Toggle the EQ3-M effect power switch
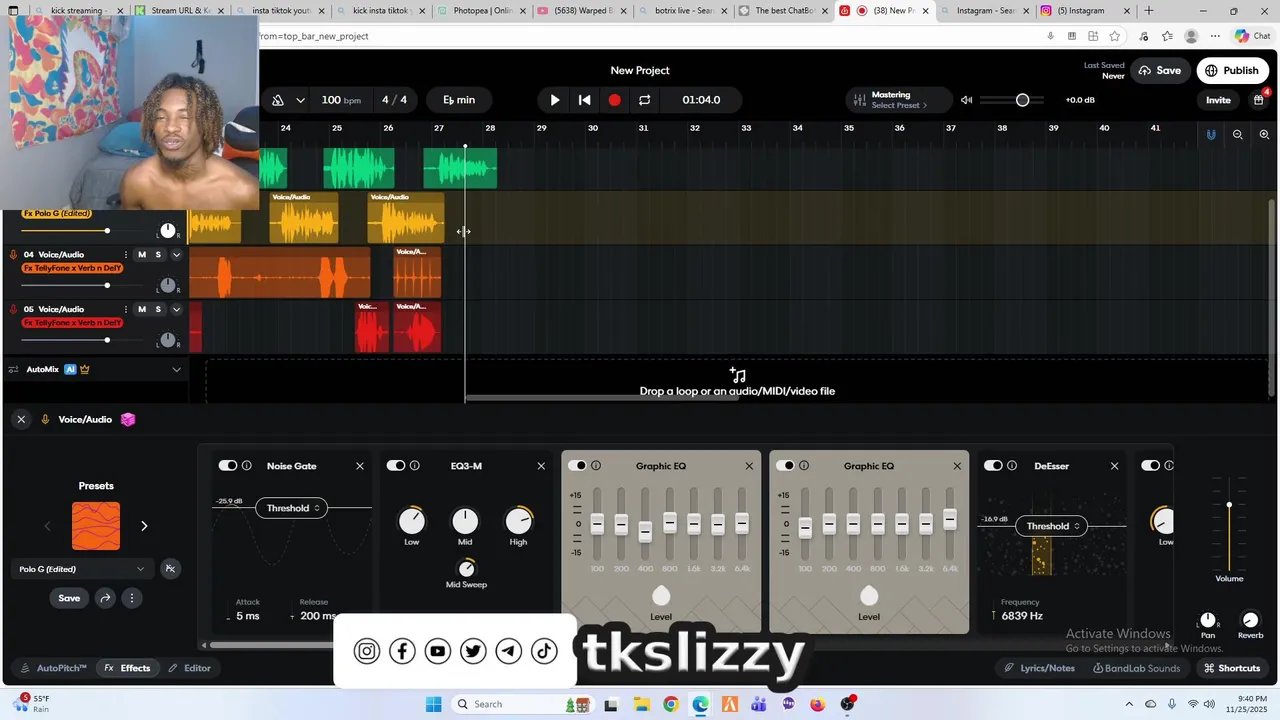The width and height of the screenshot is (1280, 720). (396, 466)
